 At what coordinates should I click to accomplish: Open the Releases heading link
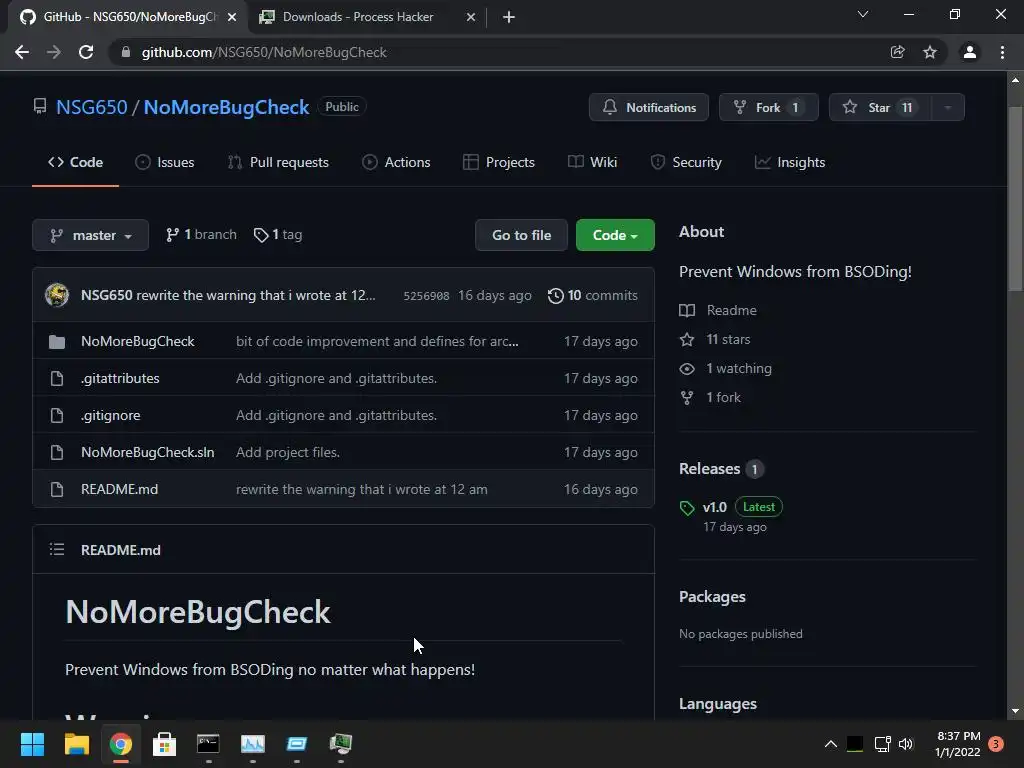pos(710,469)
